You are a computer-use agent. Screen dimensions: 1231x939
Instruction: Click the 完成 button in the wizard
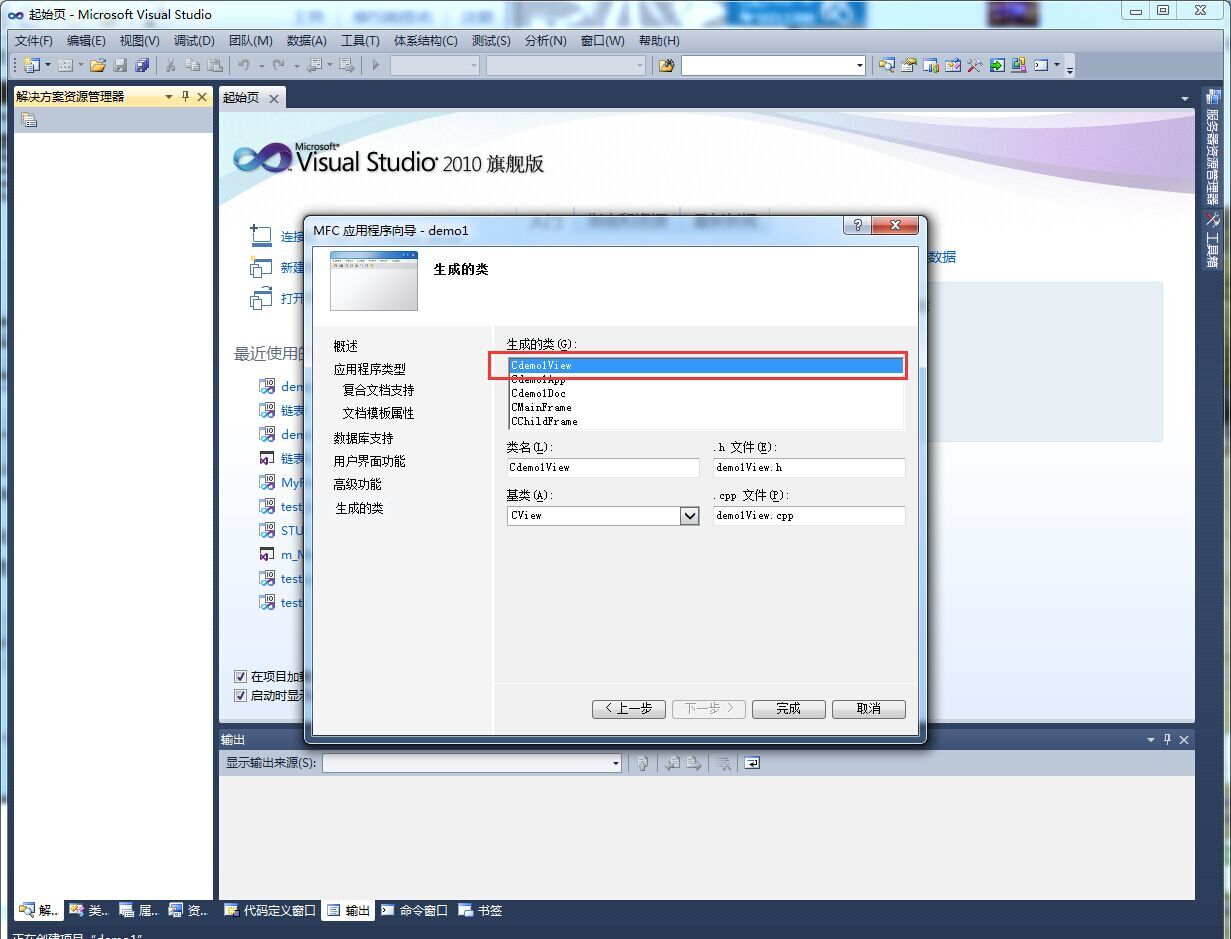[789, 708]
